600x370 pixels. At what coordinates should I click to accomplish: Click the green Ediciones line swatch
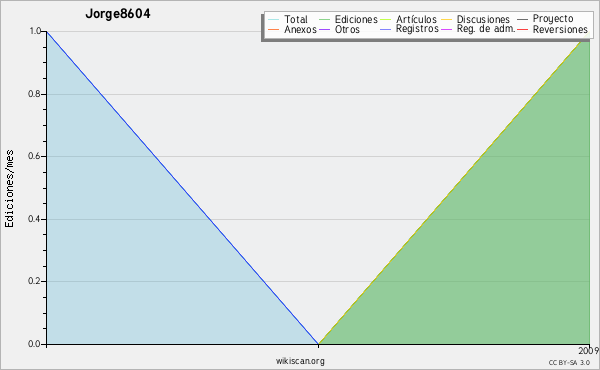tap(324, 20)
